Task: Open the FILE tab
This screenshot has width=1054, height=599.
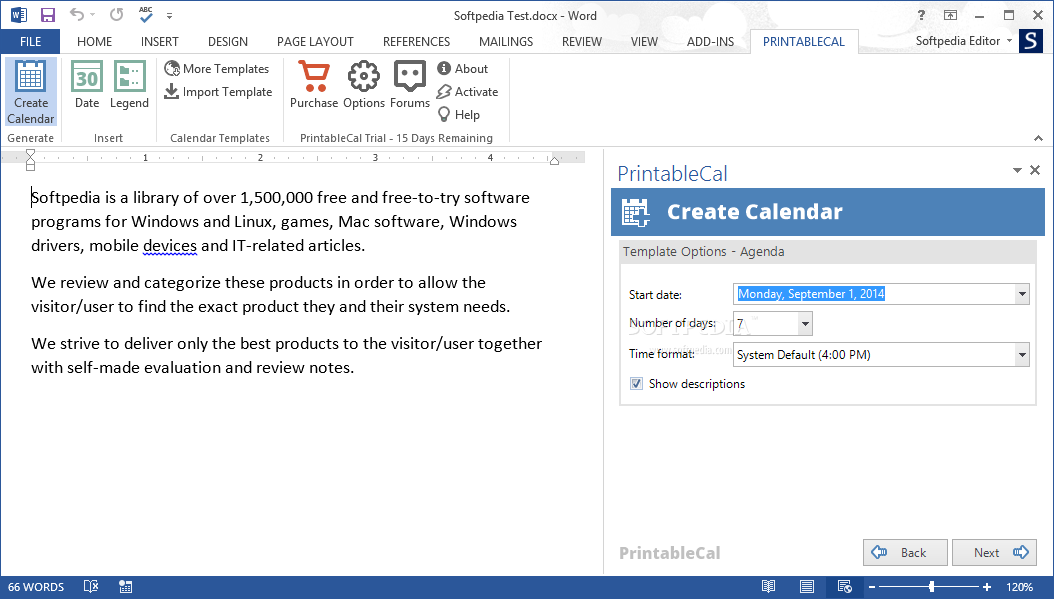Action: pyautogui.click(x=30, y=42)
